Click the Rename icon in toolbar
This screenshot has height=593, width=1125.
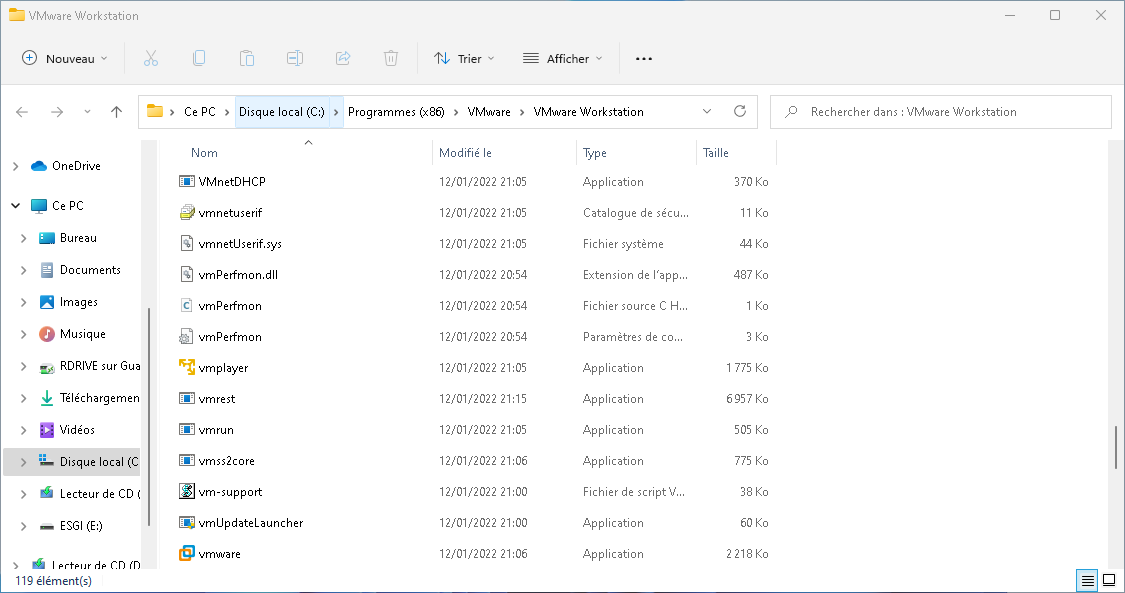click(295, 59)
